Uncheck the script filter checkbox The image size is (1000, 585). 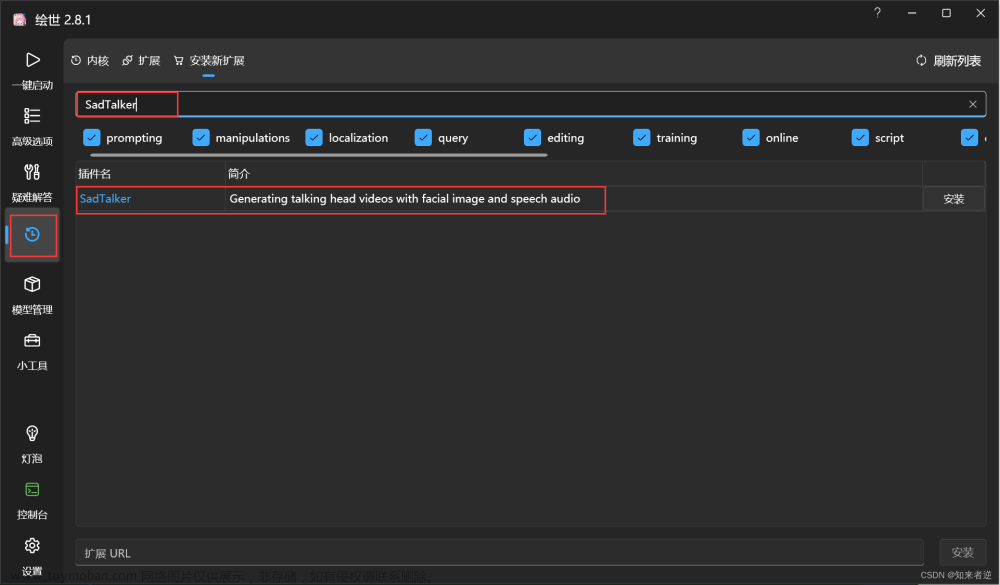(x=860, y=138)
